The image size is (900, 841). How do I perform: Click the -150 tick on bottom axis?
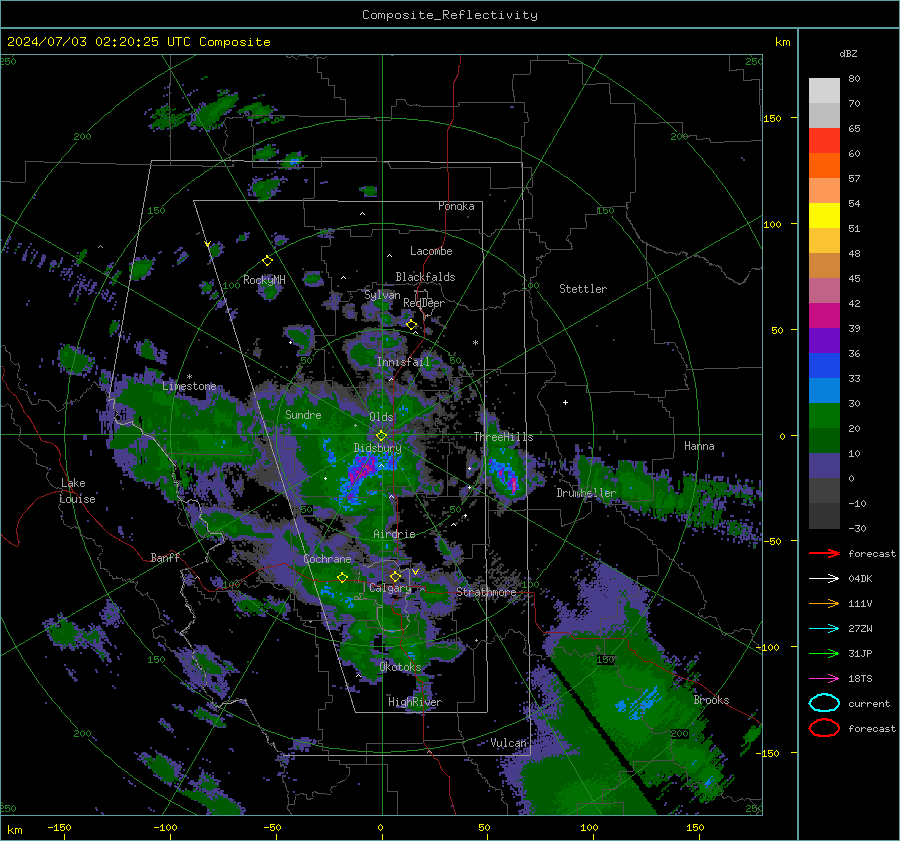[x=59, y=828]
